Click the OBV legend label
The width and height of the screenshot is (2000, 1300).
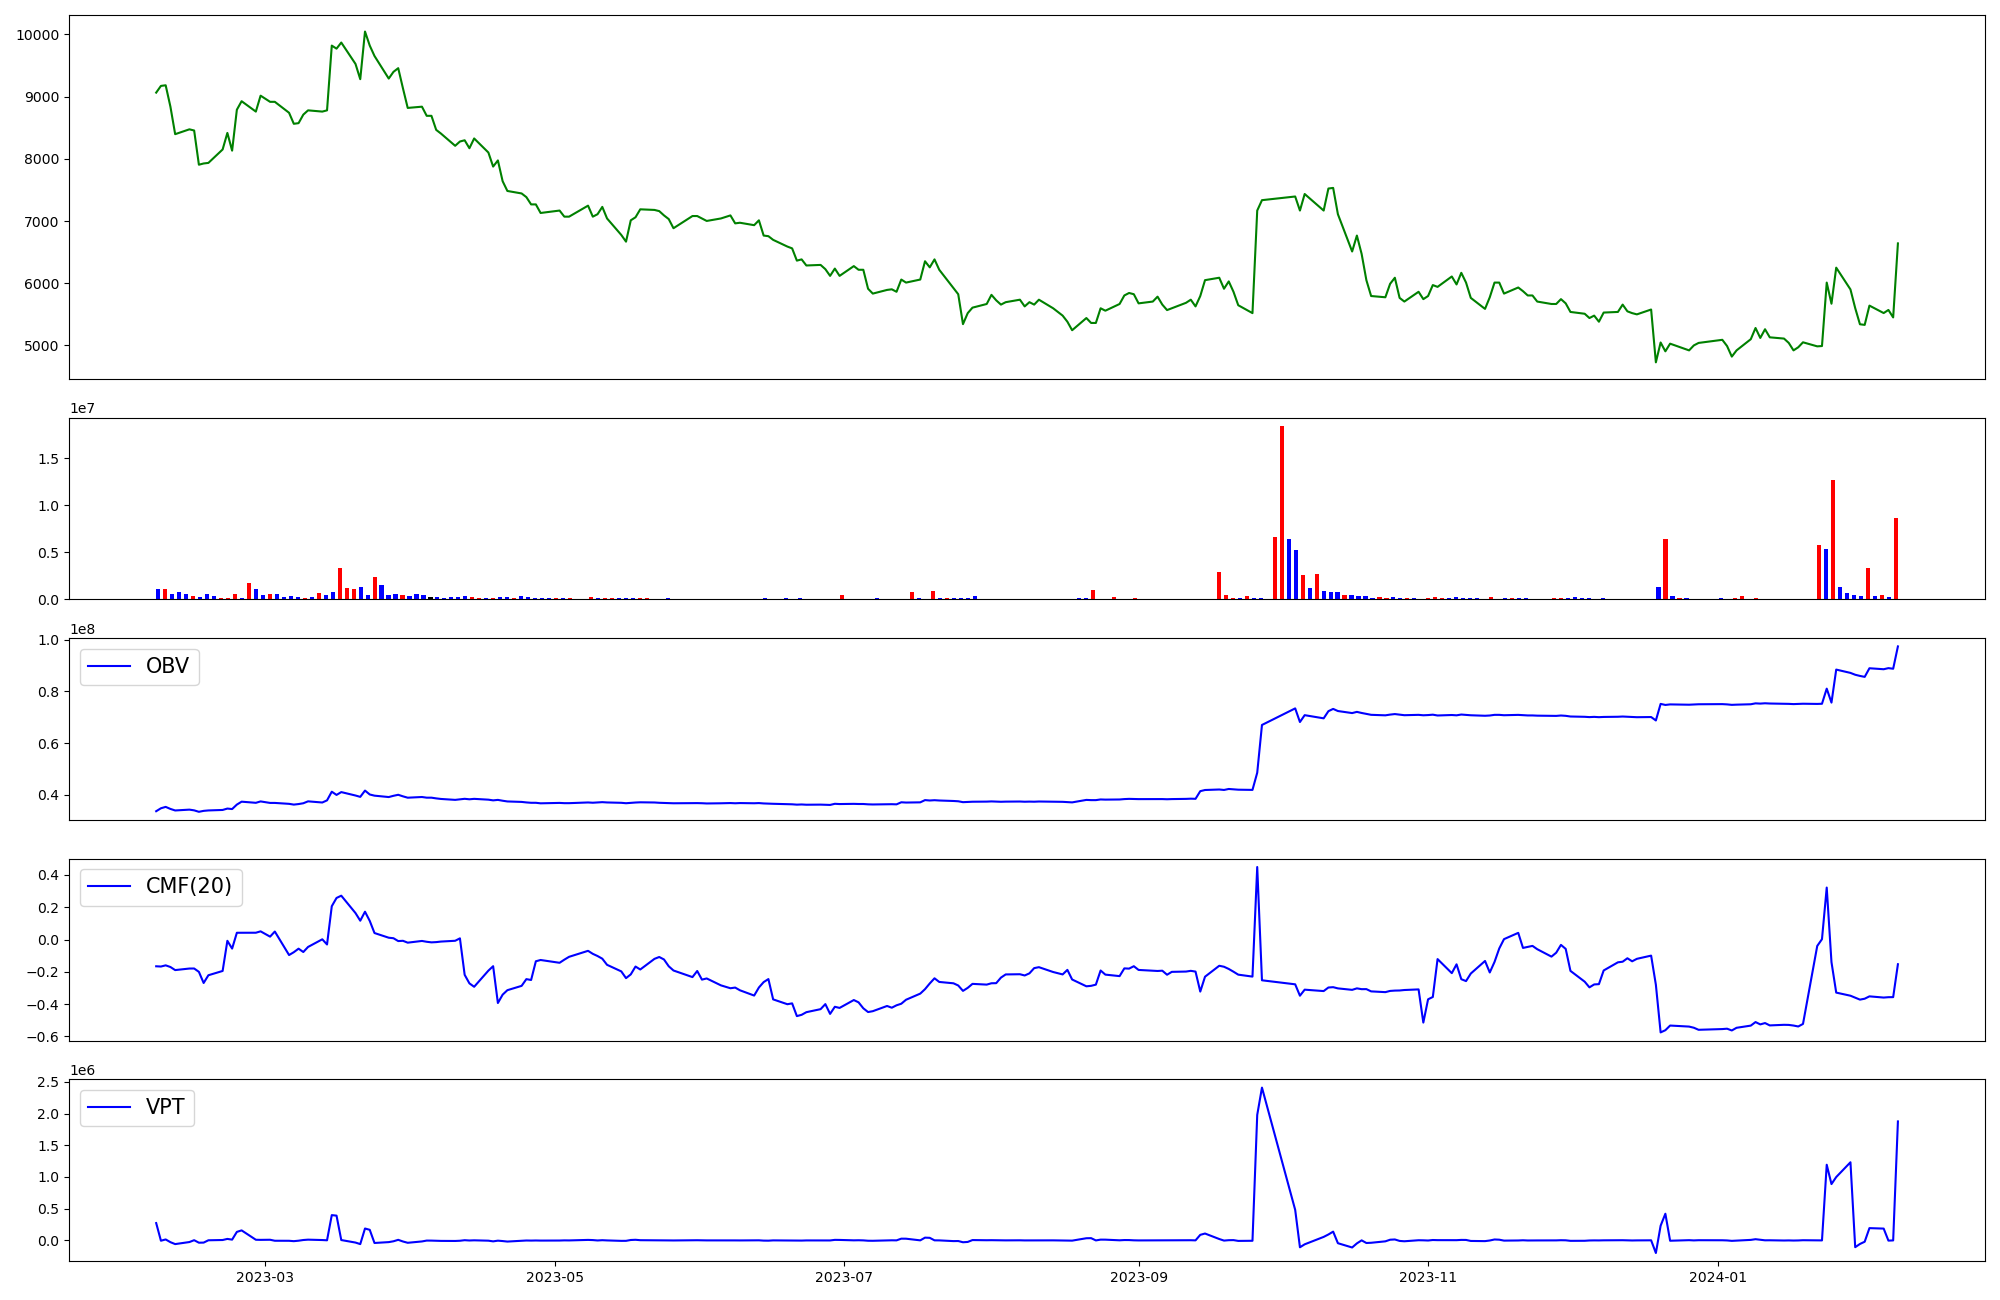click(167, 666)
